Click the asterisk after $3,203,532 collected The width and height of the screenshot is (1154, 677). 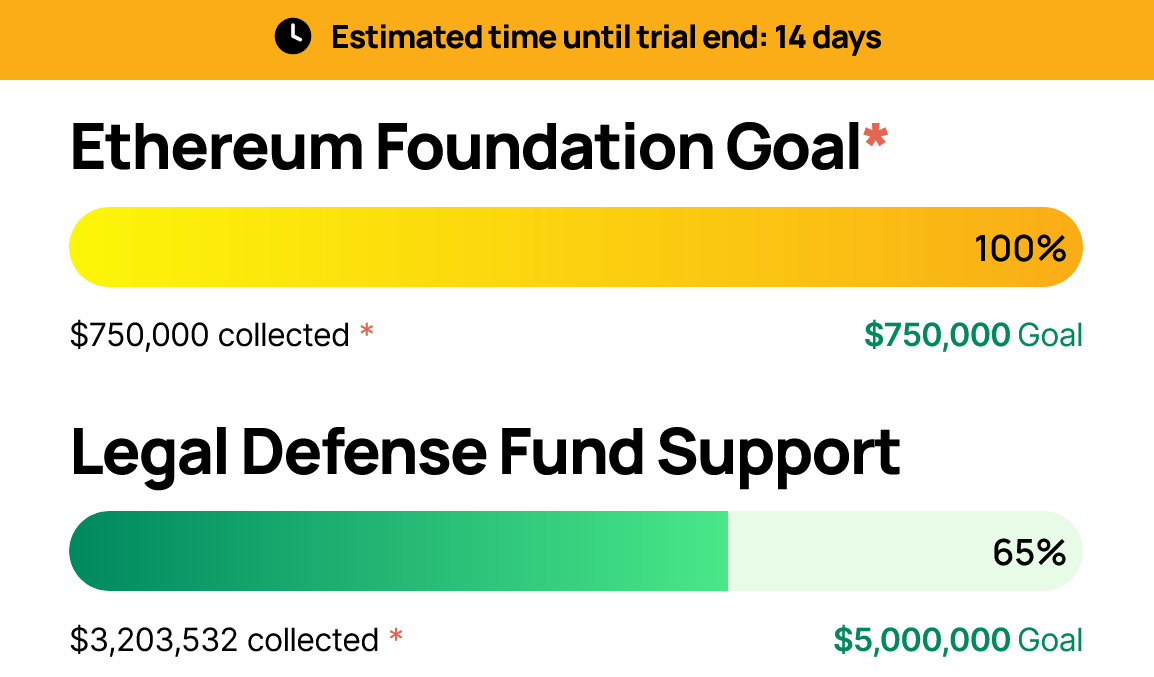[x=397, y=633]
